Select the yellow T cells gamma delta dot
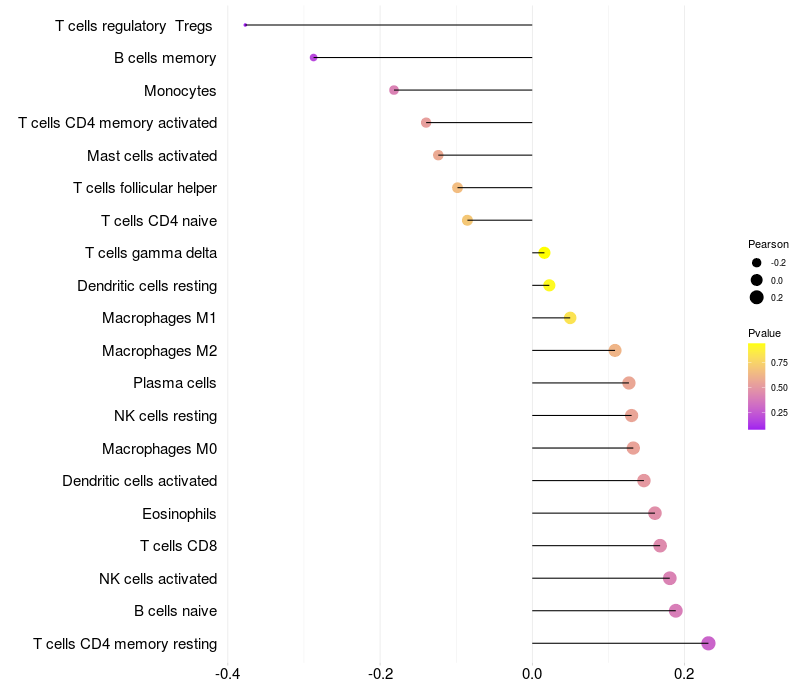Screen dimensions: 800x700 (544, 253)
